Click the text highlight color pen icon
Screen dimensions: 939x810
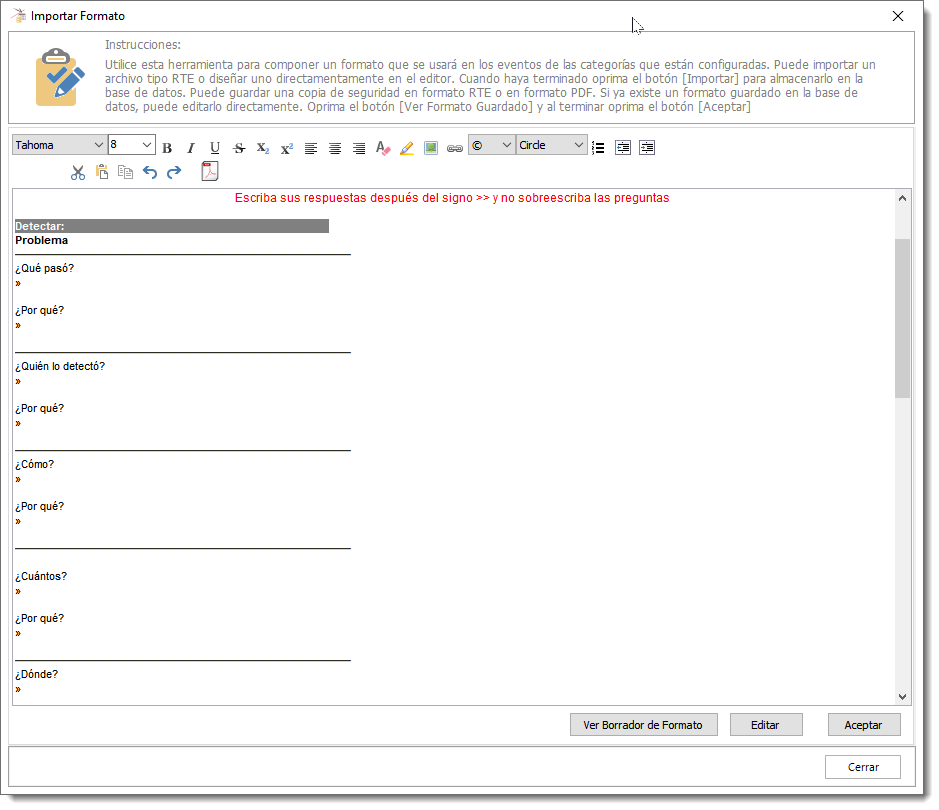tap(407, 148)
